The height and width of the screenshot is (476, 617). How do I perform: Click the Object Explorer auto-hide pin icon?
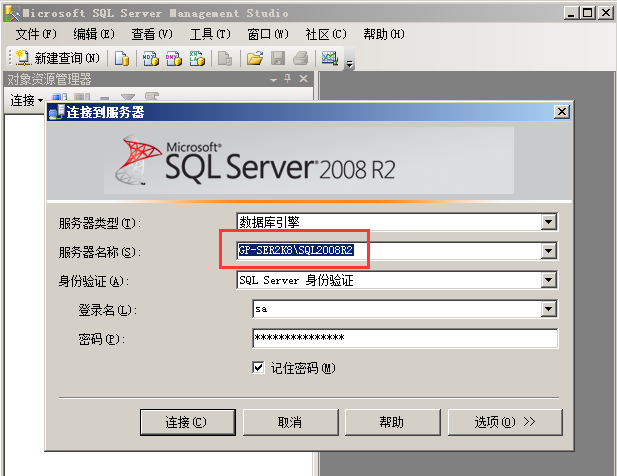[x=288, y=79]
